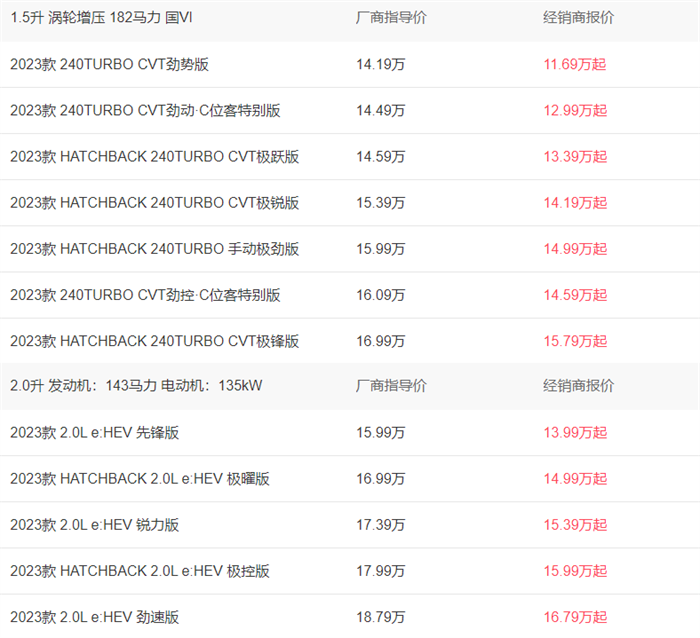Click 厂商指导价 header in 1.5升 section

[x=391, y=17]
